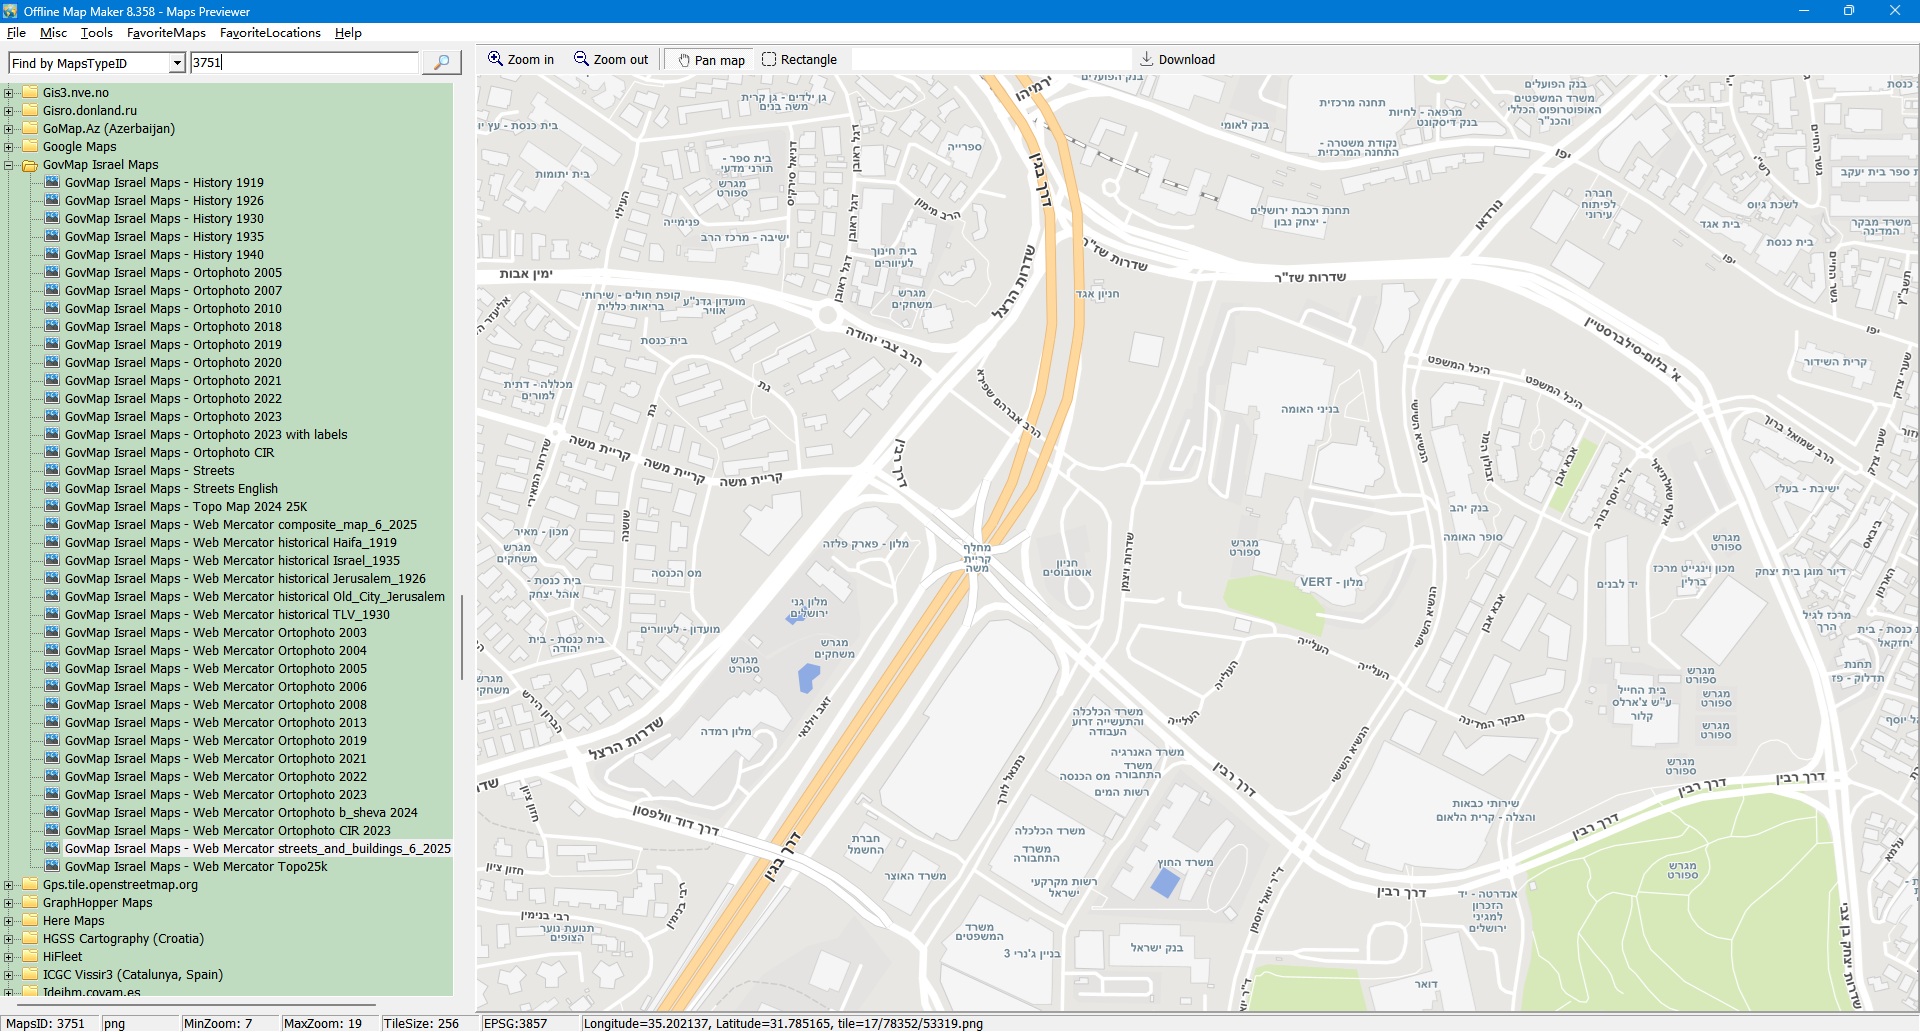Click the search text field containing 3751
This screenshot has height=1032, width=1920.
pos(304,63)
